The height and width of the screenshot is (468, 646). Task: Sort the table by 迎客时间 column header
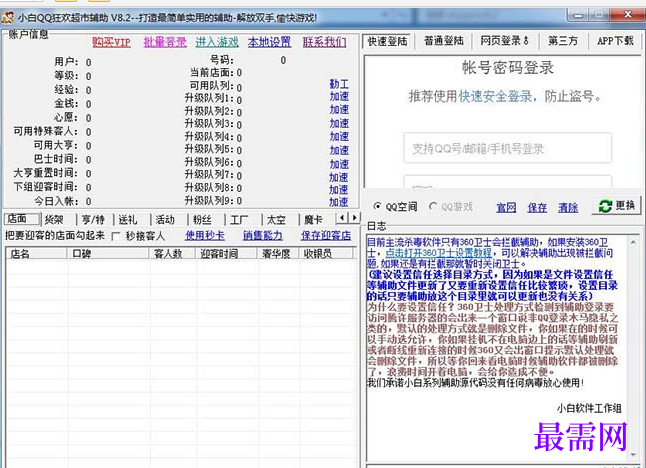[x=227, y=253]
